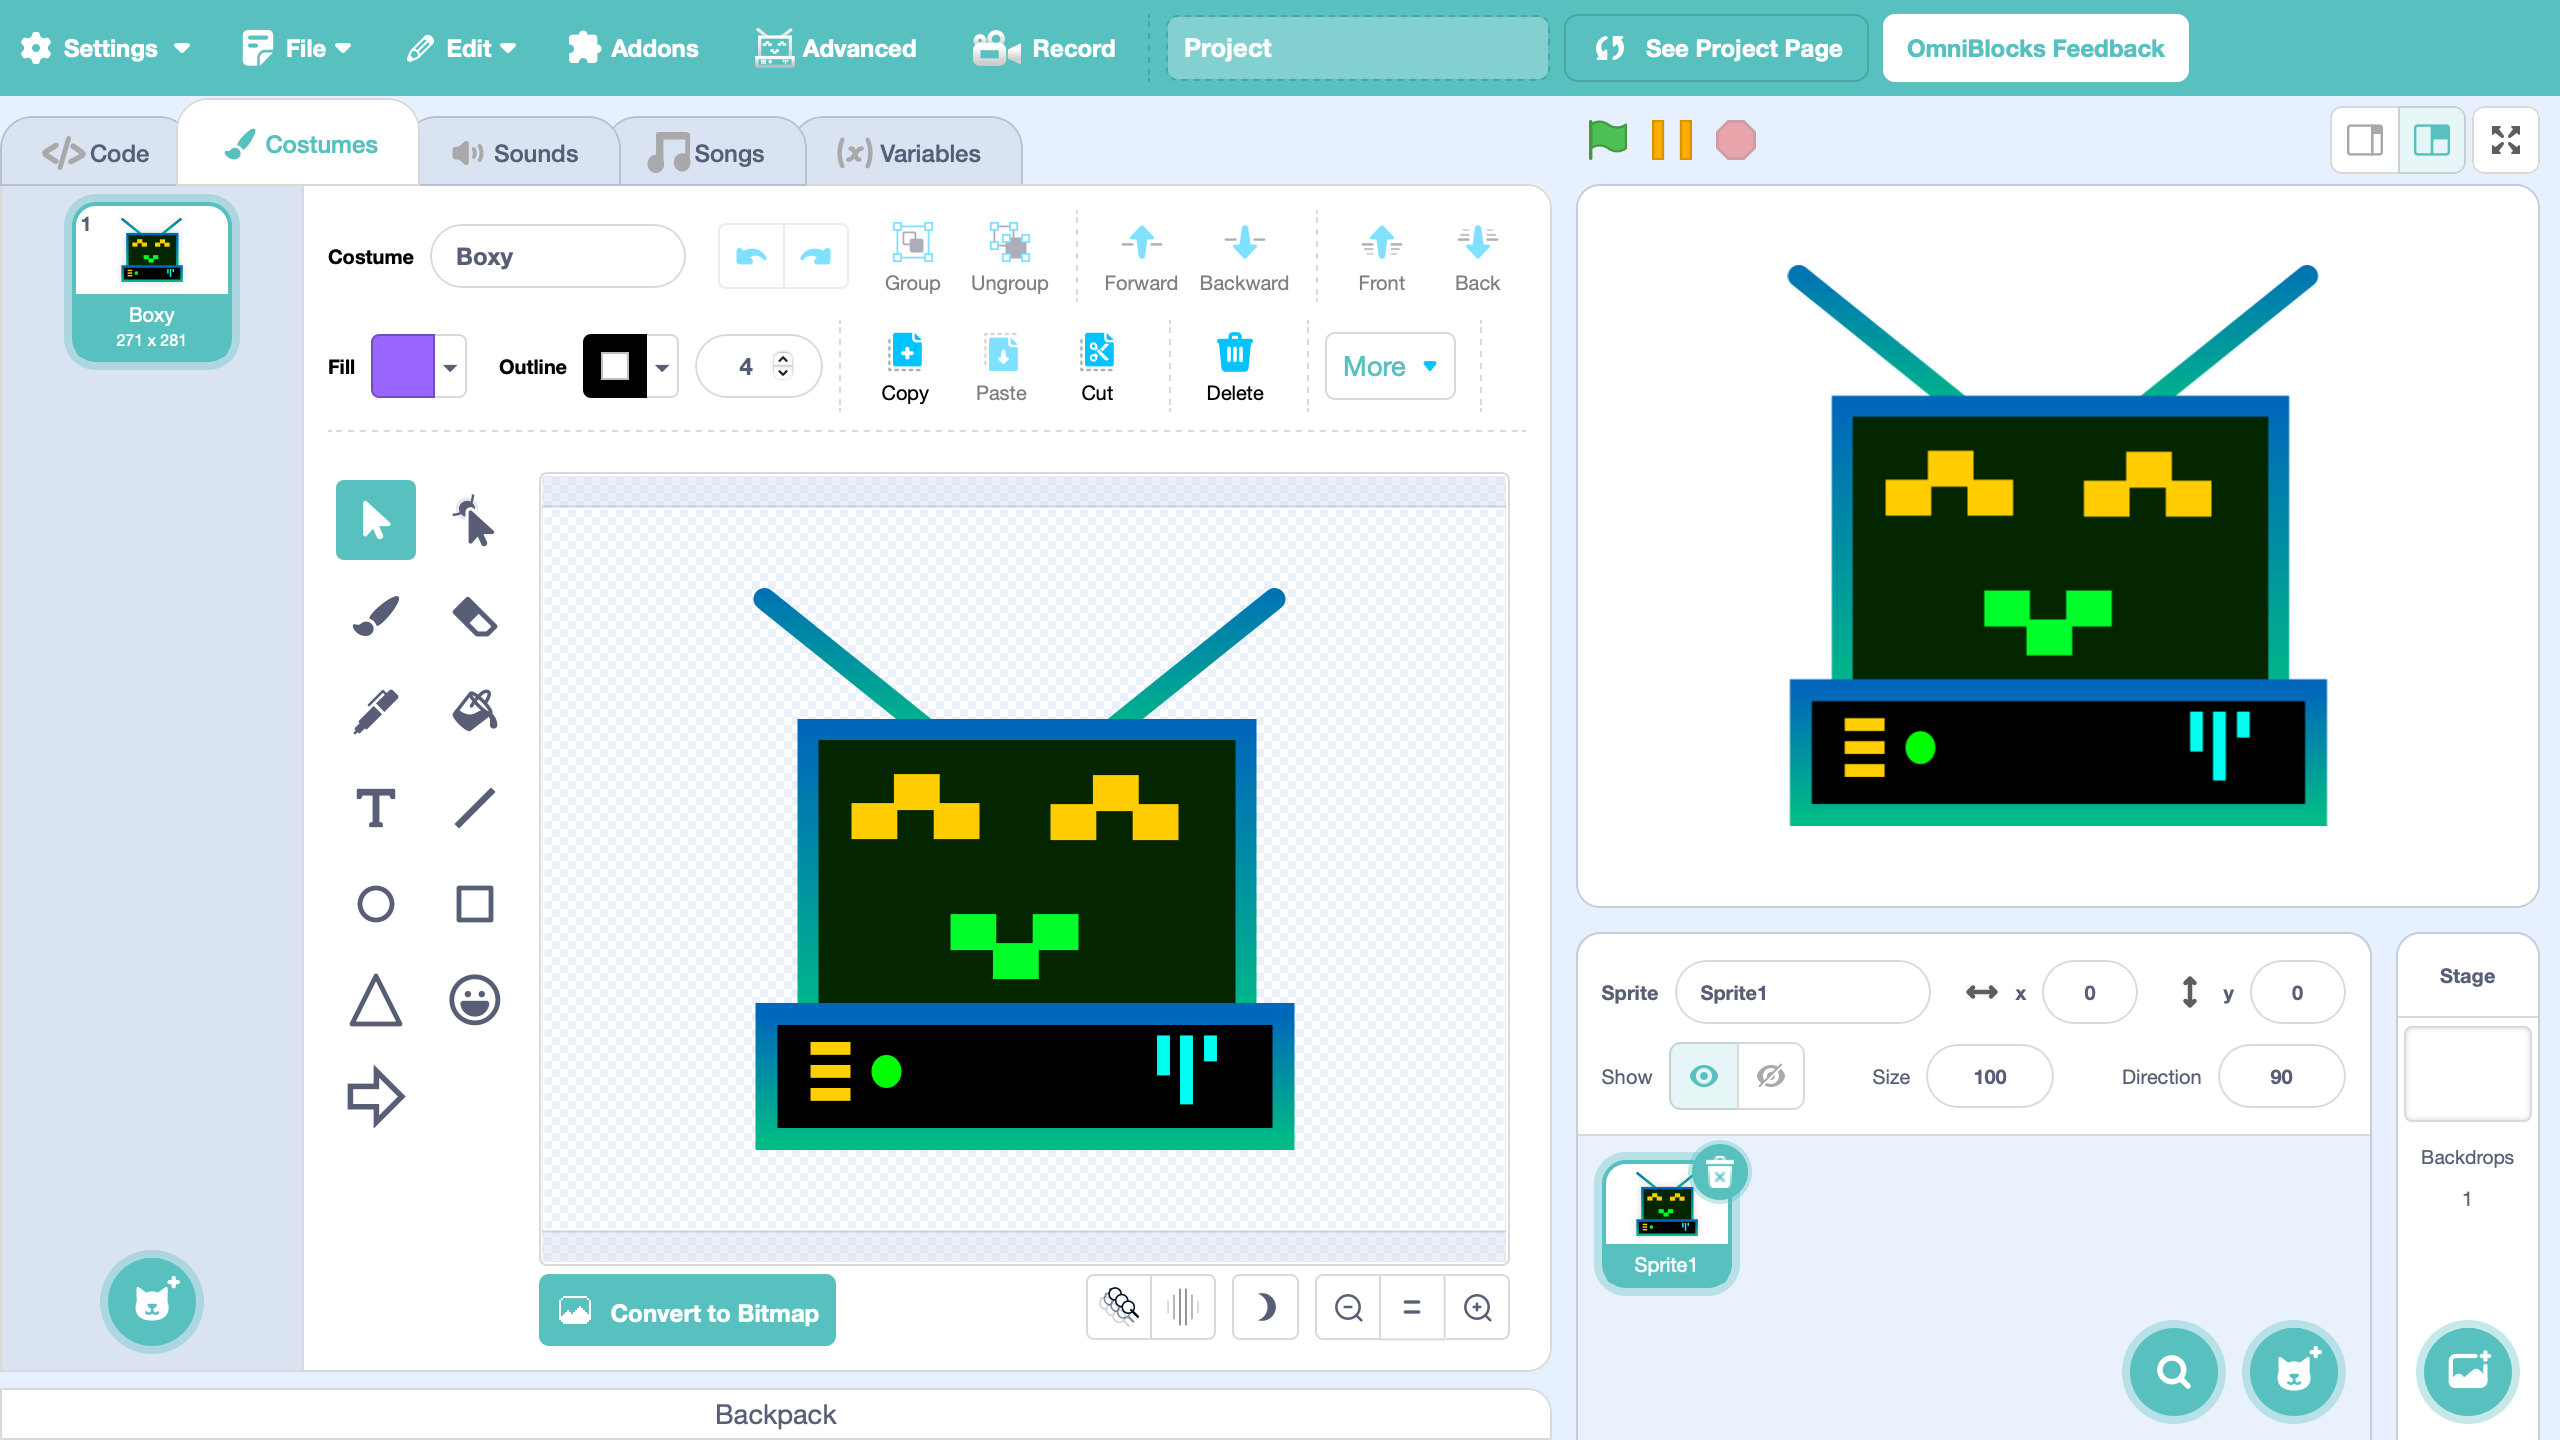Viewport: 2560px width, 1440px height.
Task: Select the Fill bucket tool
Action: (x=474, y=711)
